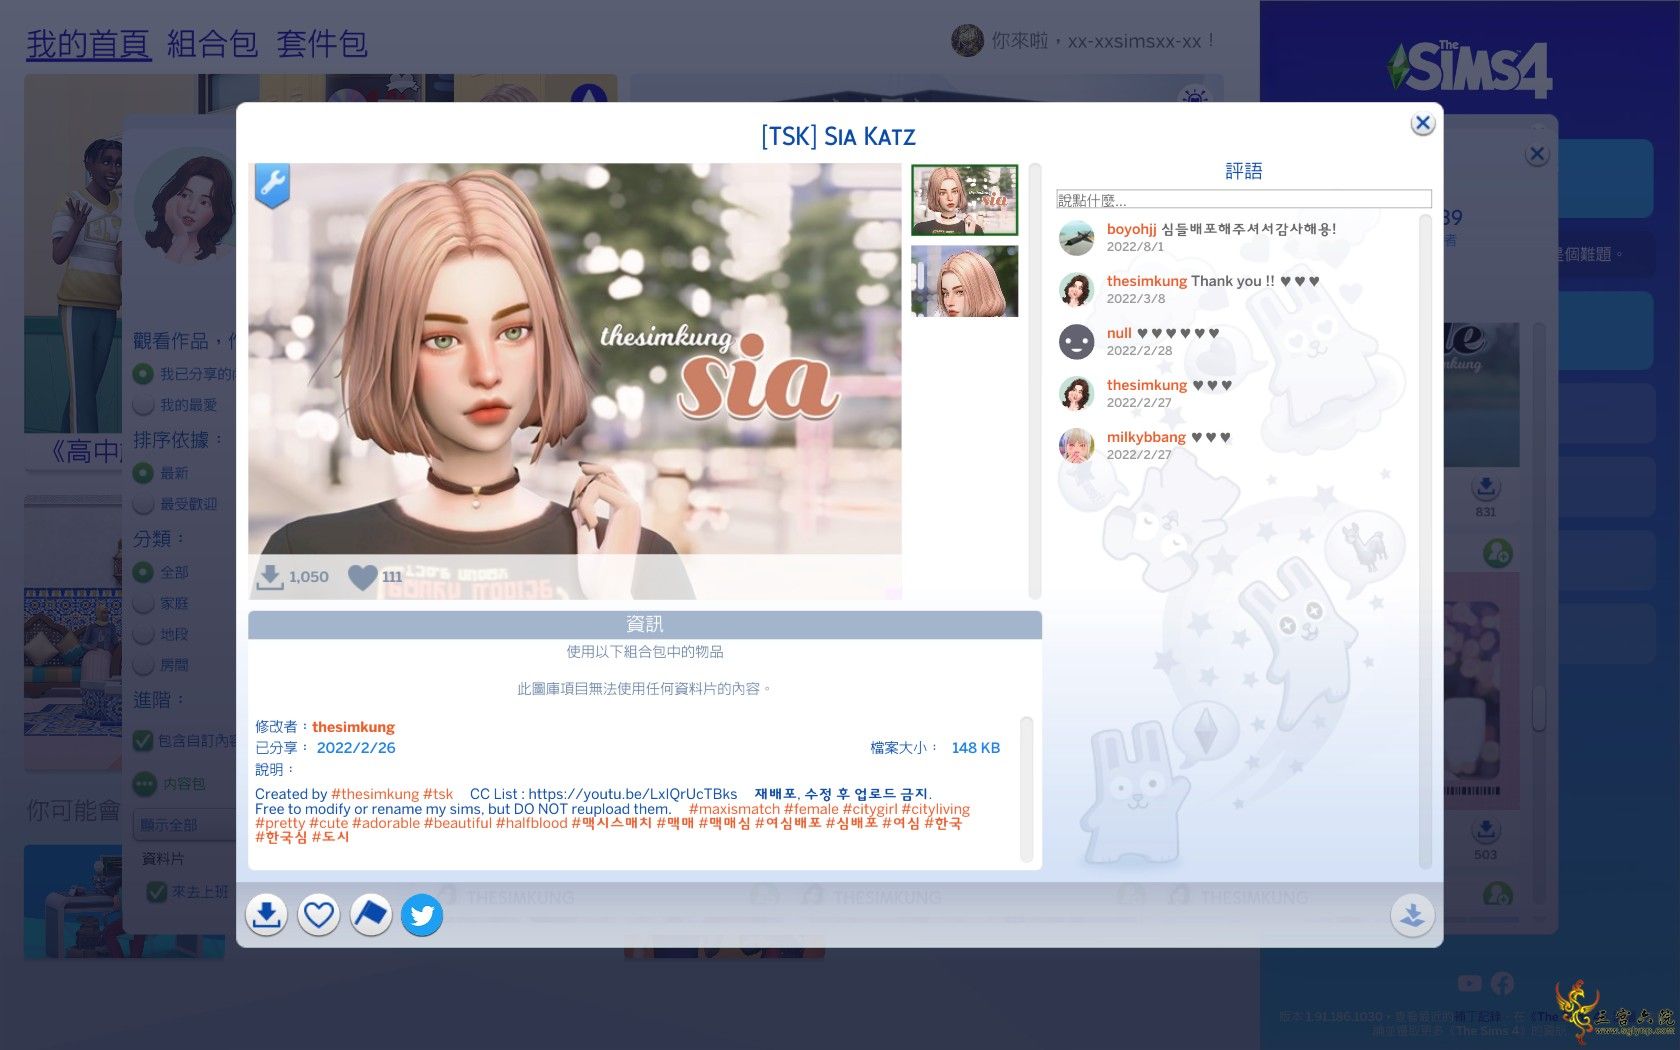Viewport: 1680px width, 1050px height.
Task: Select 家庭 category radio button
Action: [144, 604]
